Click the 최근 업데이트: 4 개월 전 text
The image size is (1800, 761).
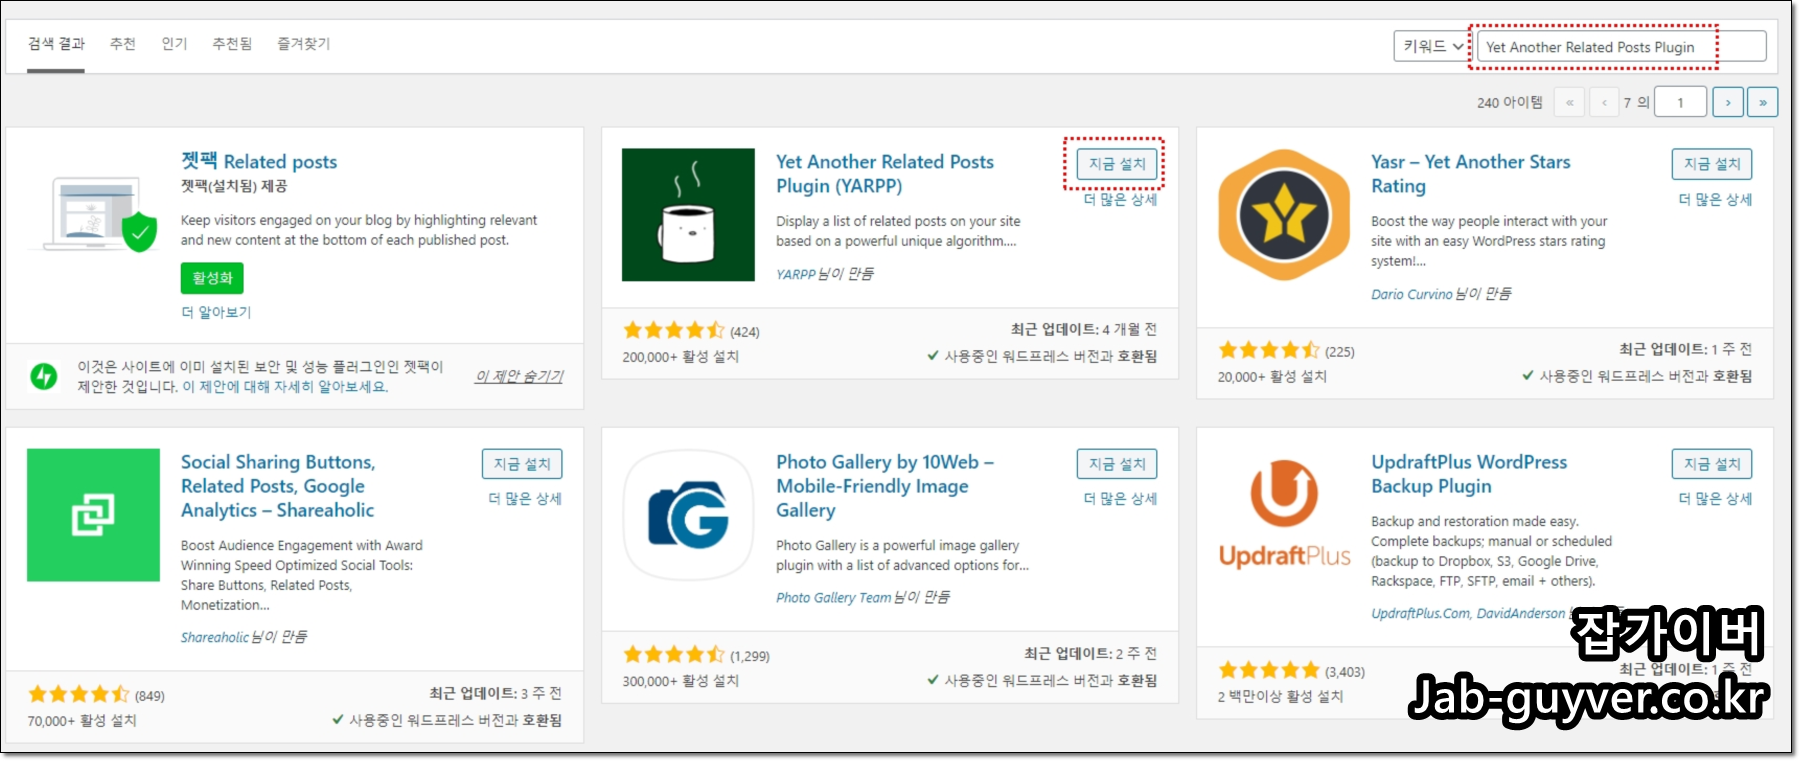1084,329
